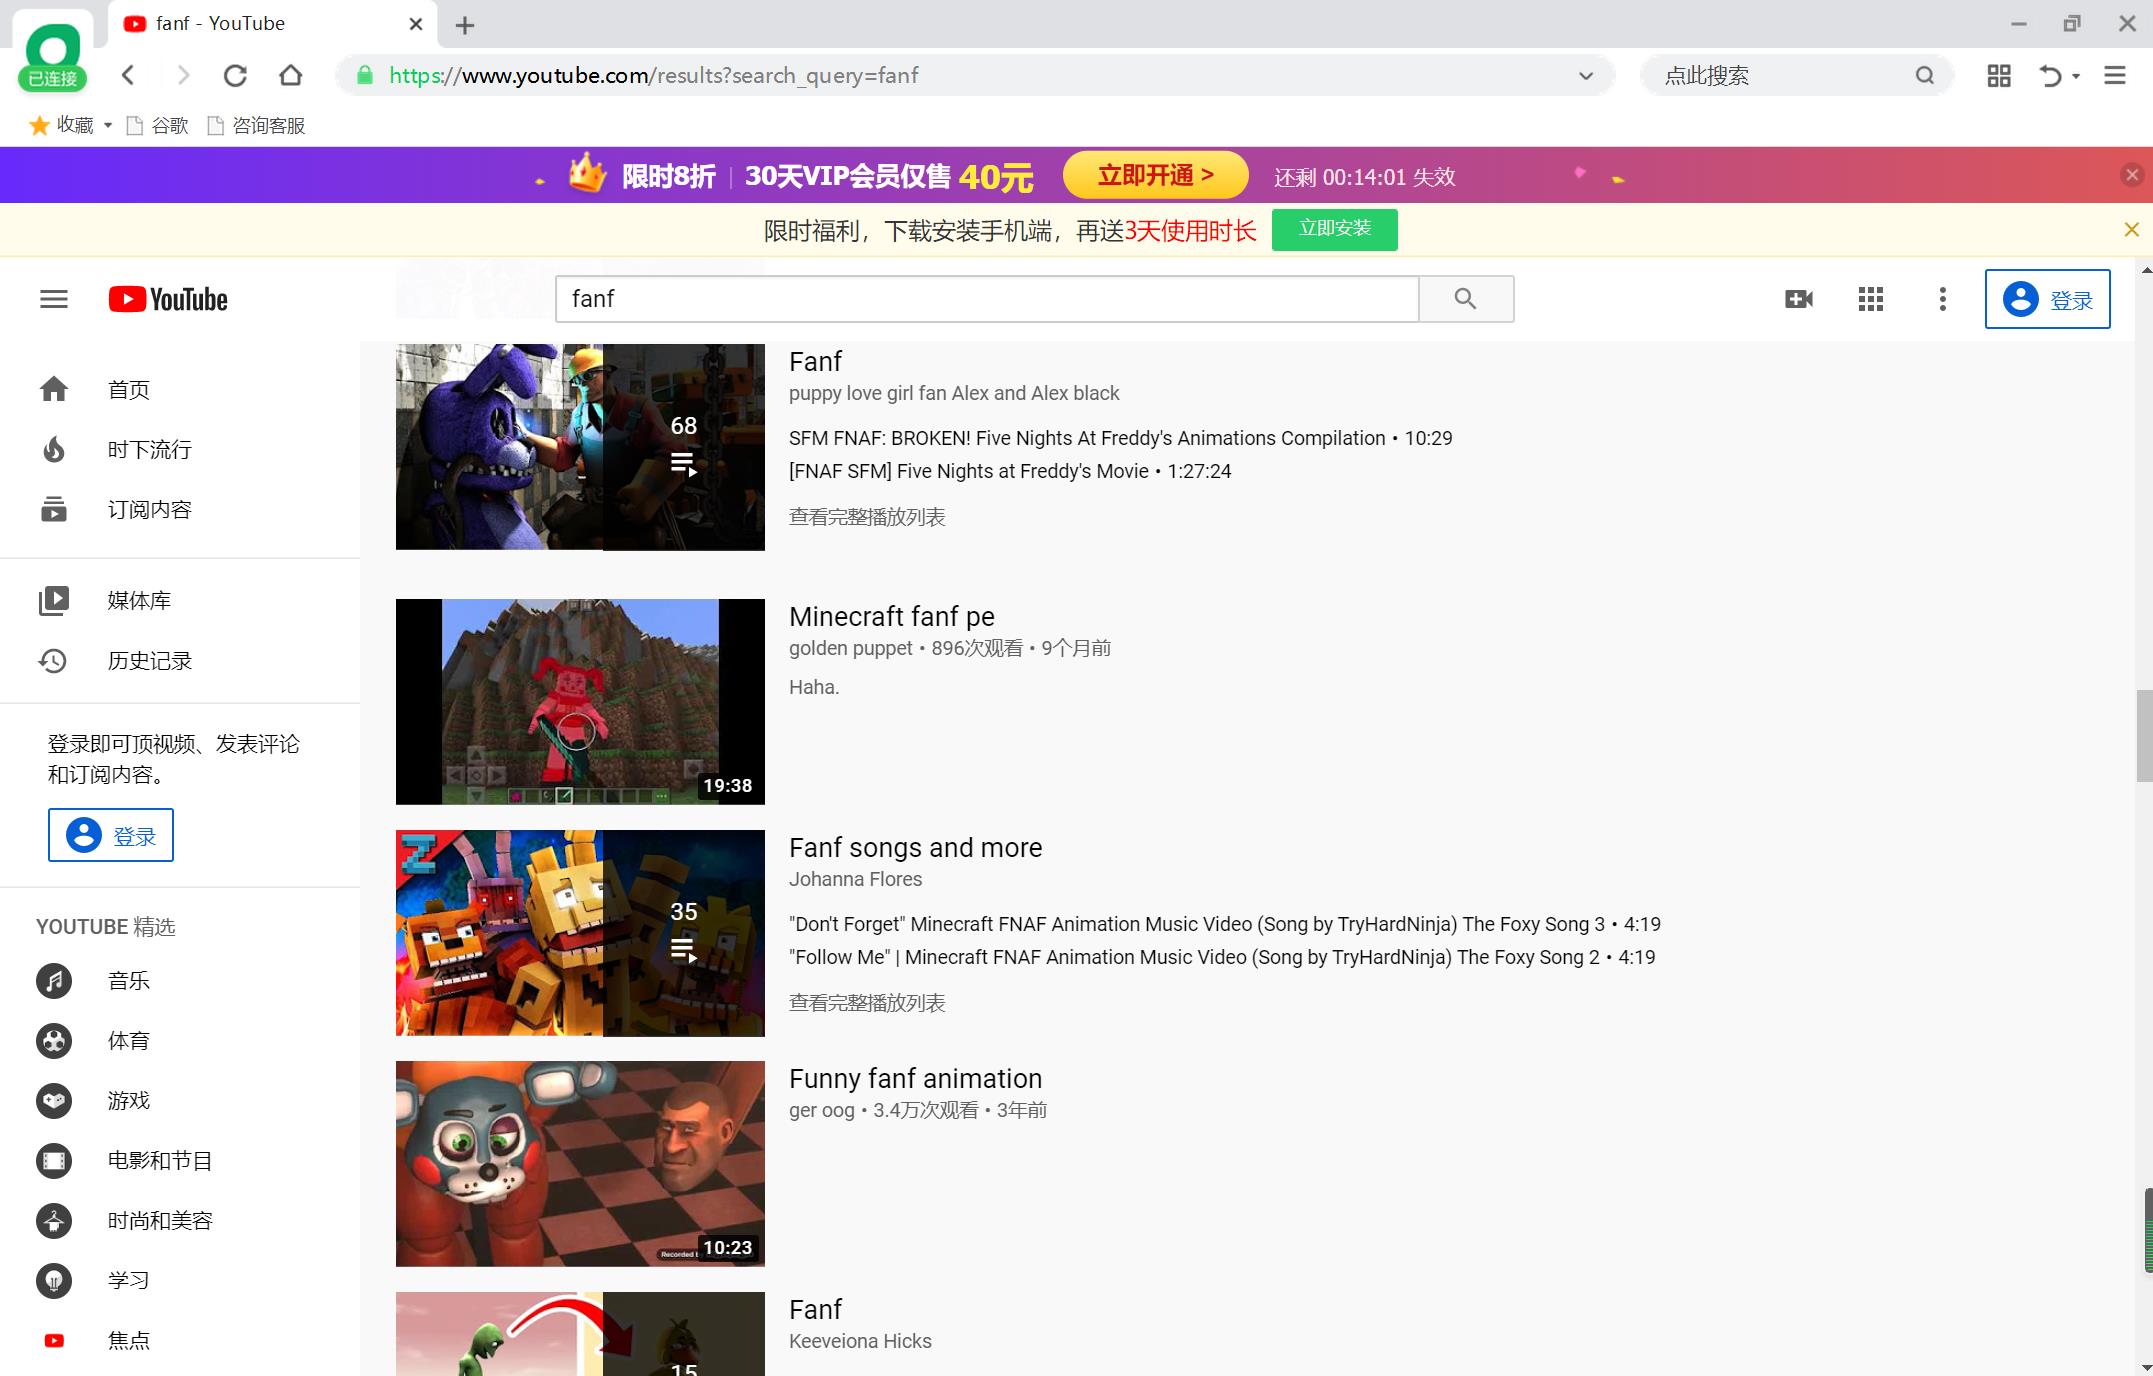Click the 游戏 gaming icon
The width and height of the screenshot is (2153, 1376).
point(54,1100)
